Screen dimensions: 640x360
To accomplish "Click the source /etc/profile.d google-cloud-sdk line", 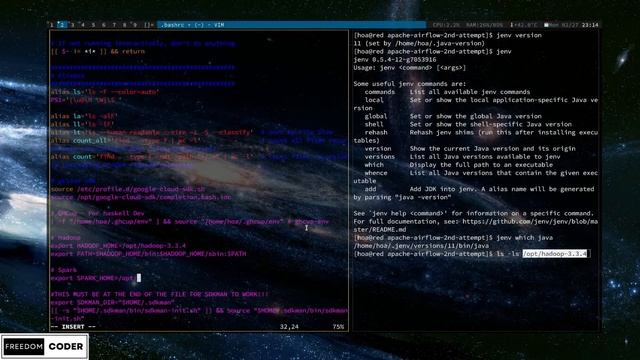I will coord(128,189).
